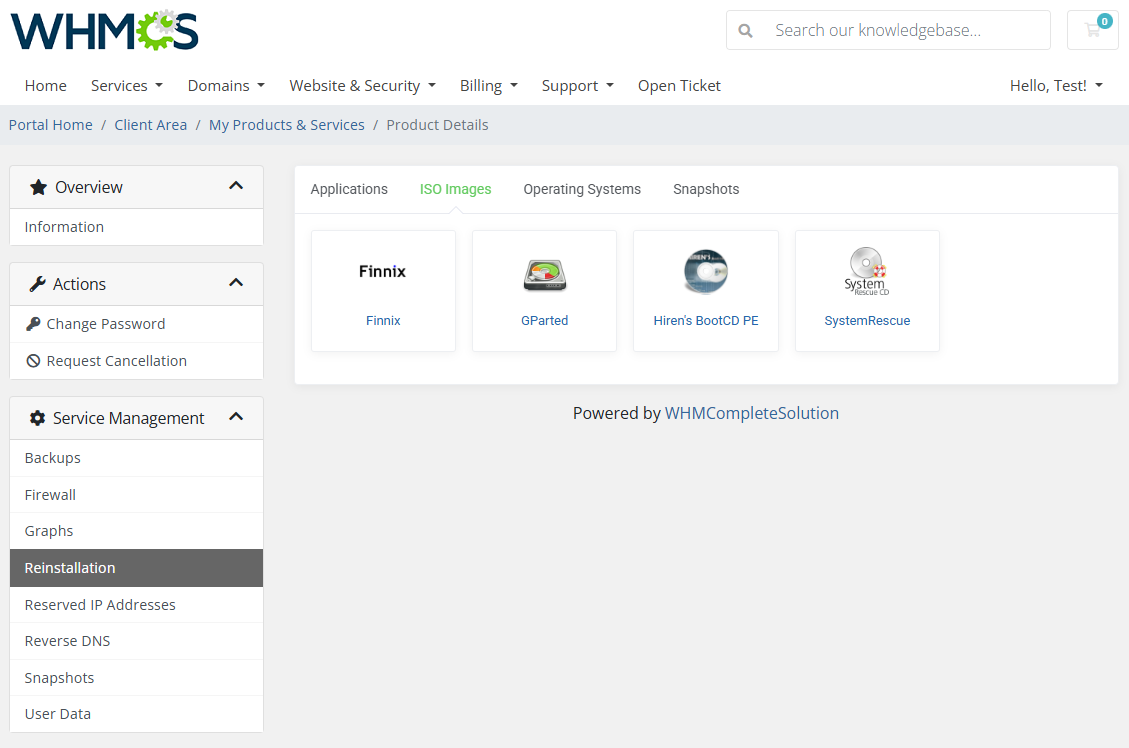Click the search magnifier icon
This screenshot has height=748, width=1129.
click(x=745, y=30)
